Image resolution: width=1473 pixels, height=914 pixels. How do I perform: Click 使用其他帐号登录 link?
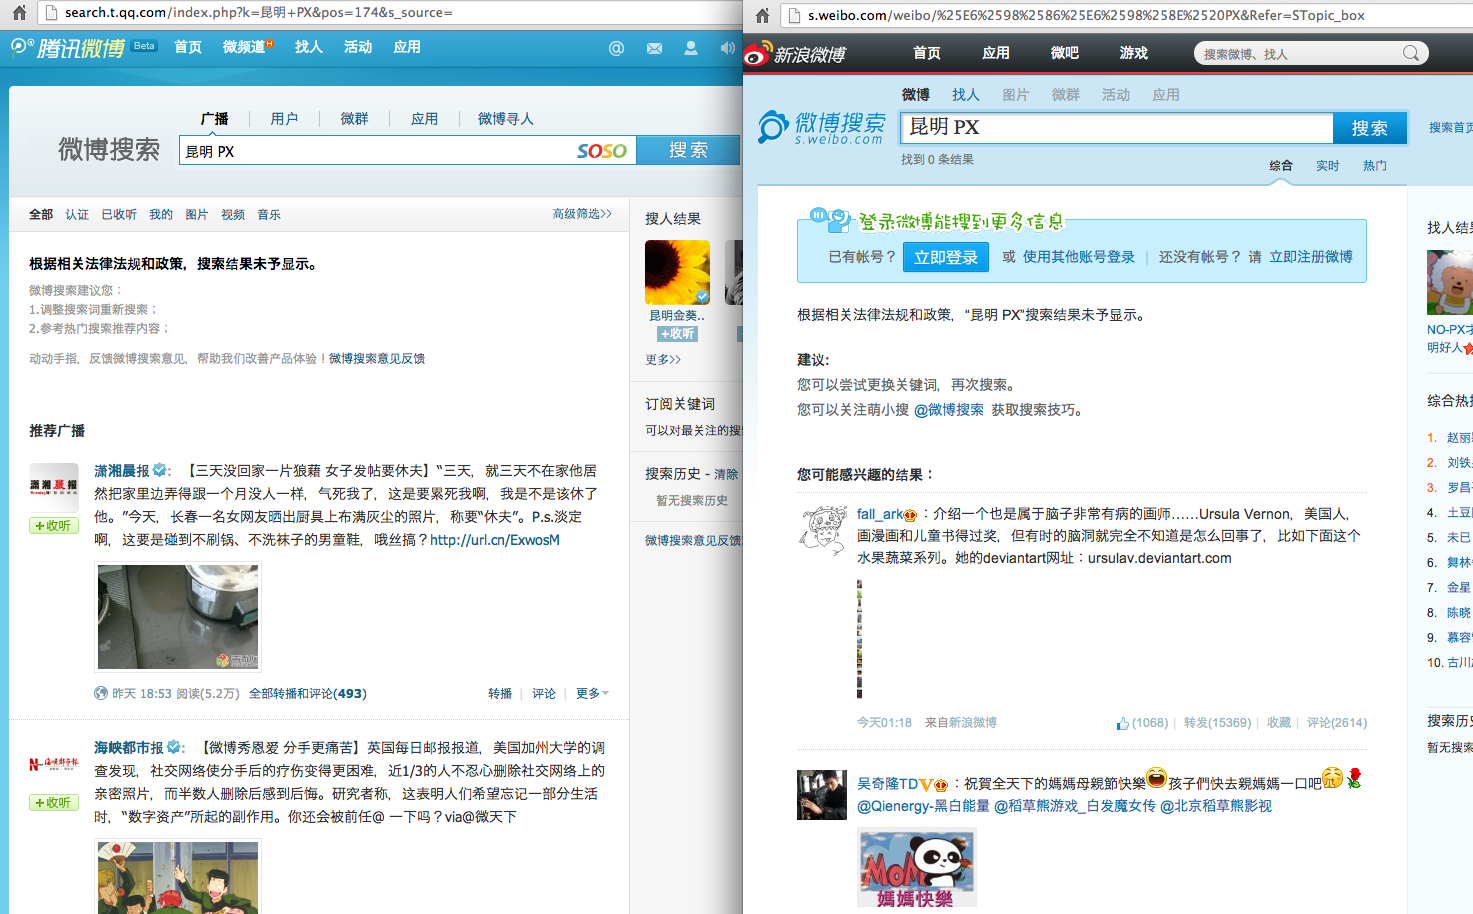pos(1079,257)
